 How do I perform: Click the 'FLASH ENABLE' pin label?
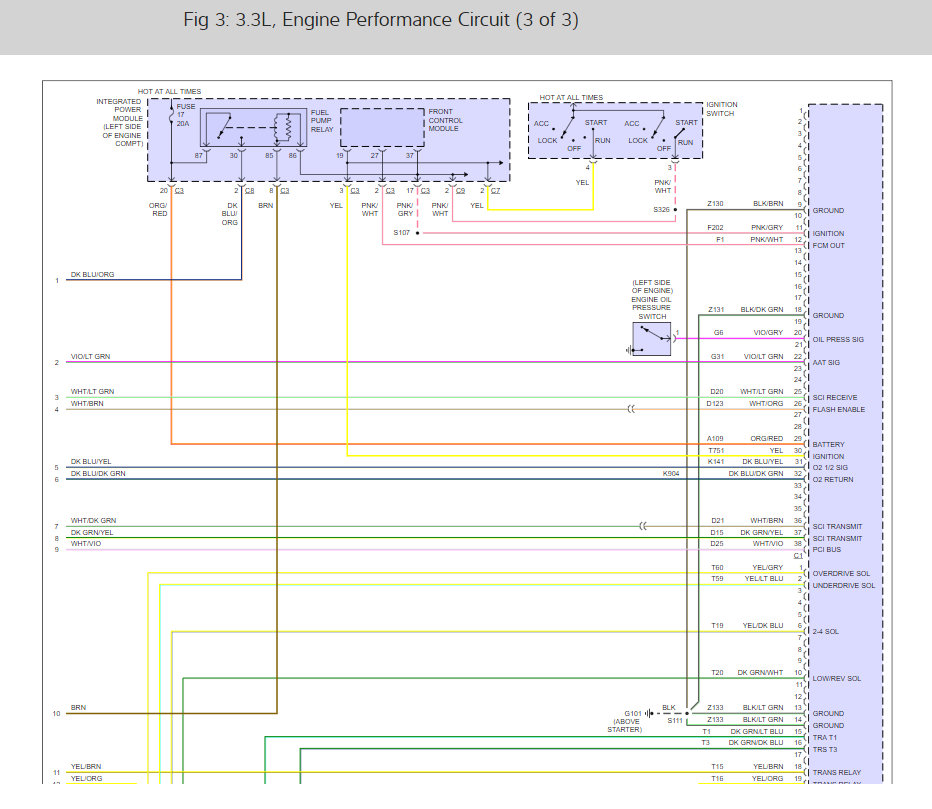pyautogui.click(x=839, y=409)
